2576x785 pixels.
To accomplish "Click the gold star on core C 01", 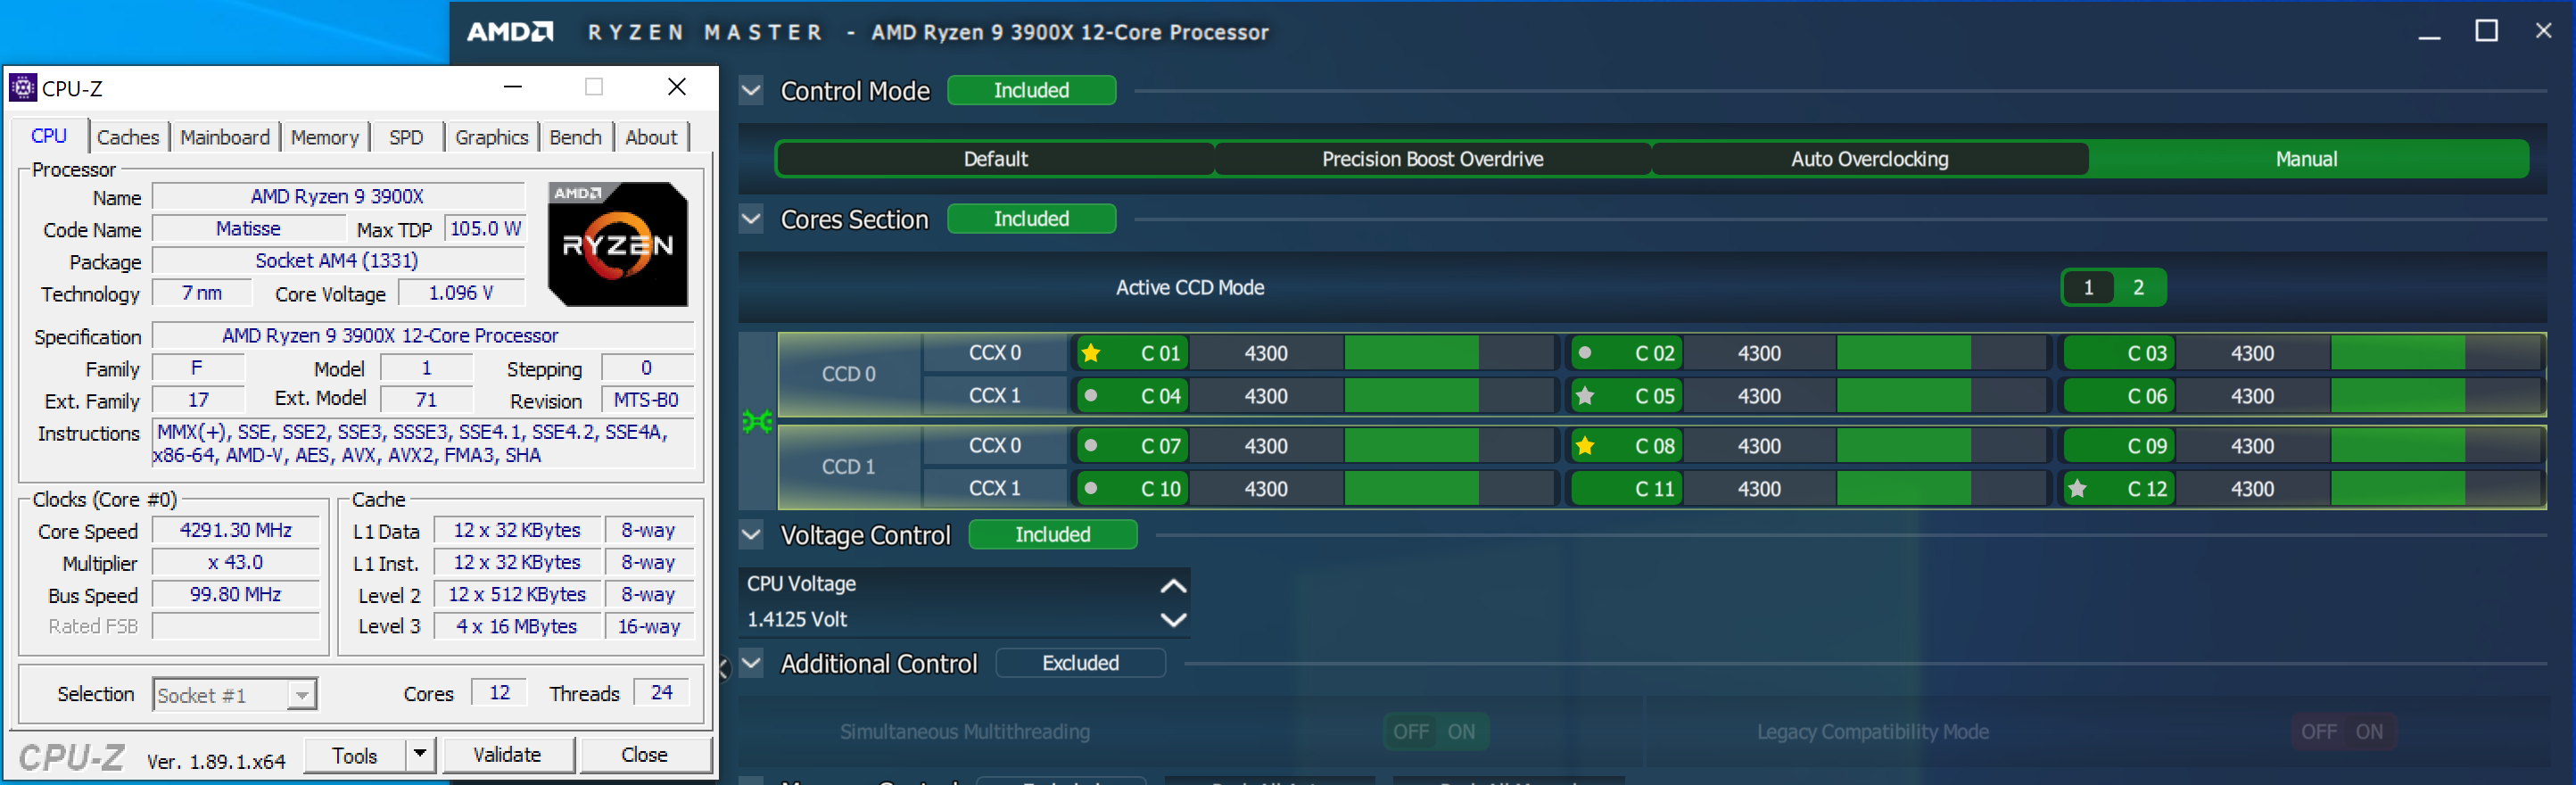I will click(1091, 353).
